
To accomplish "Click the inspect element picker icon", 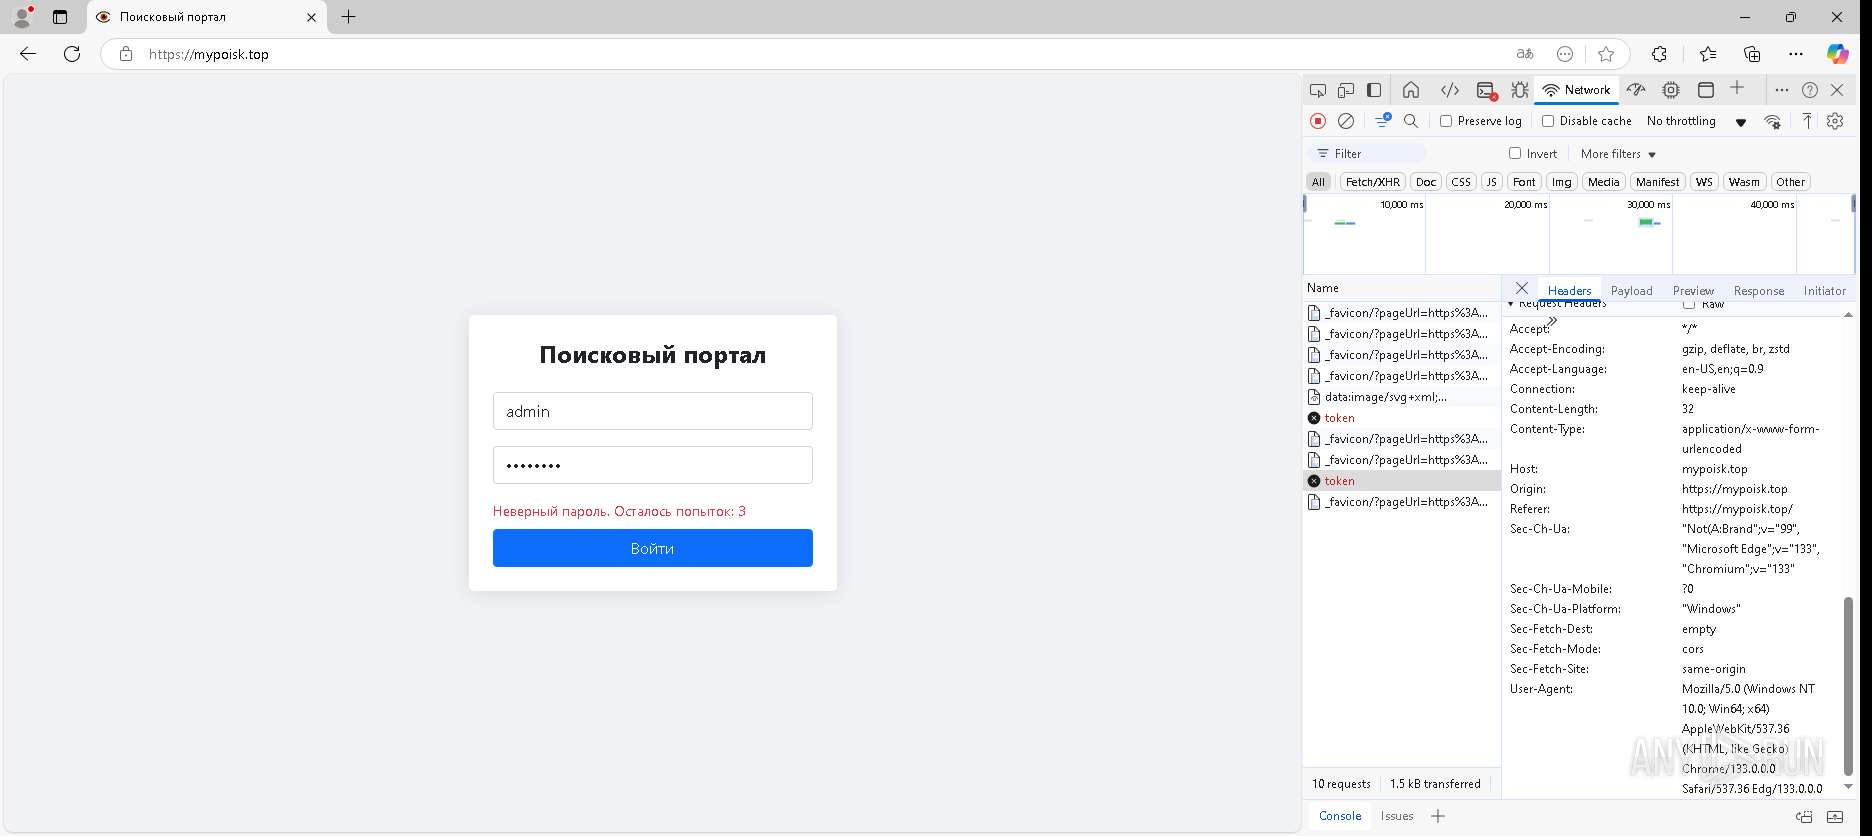I will coord(1318,90).
